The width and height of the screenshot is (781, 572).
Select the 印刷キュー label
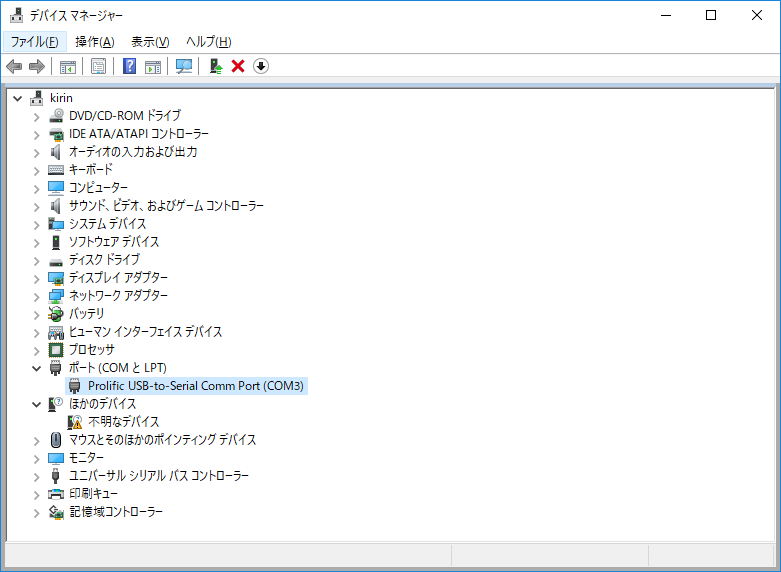click(x=93, y=494)
